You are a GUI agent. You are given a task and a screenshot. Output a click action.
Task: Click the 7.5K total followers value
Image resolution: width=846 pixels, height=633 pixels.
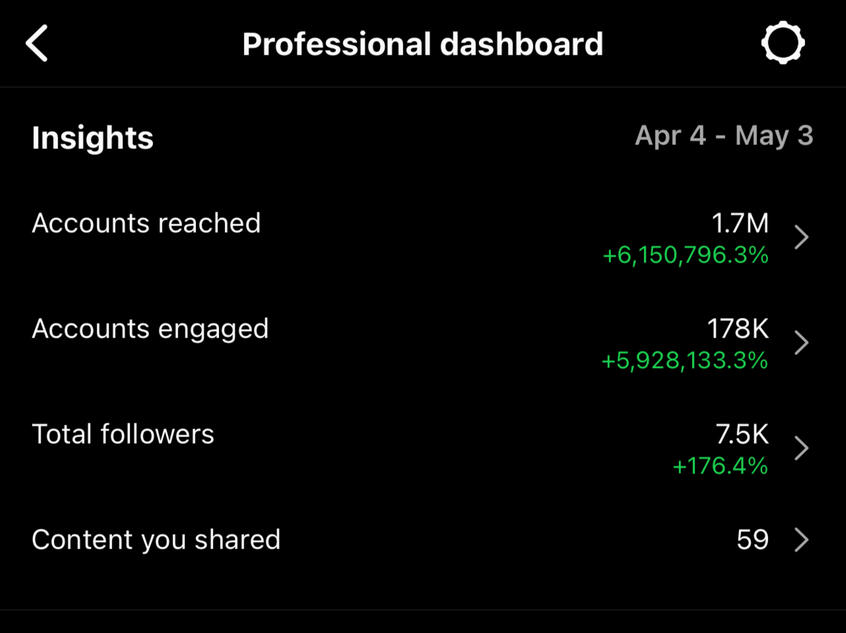[x=742, y=435]
